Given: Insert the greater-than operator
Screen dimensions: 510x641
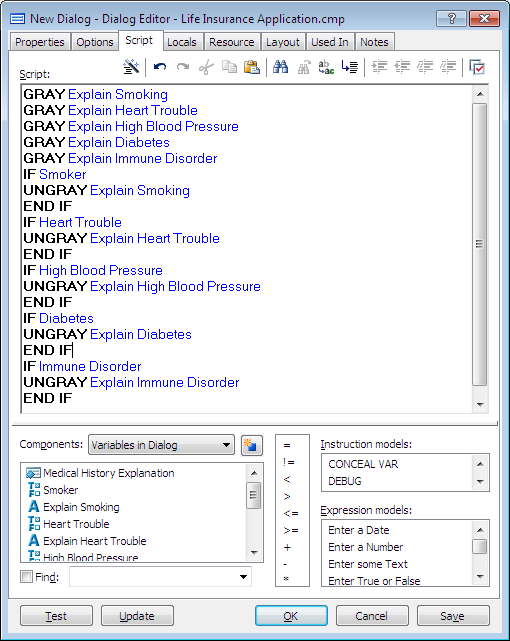Looking at the screenshot, I should [x=287, y=496].
